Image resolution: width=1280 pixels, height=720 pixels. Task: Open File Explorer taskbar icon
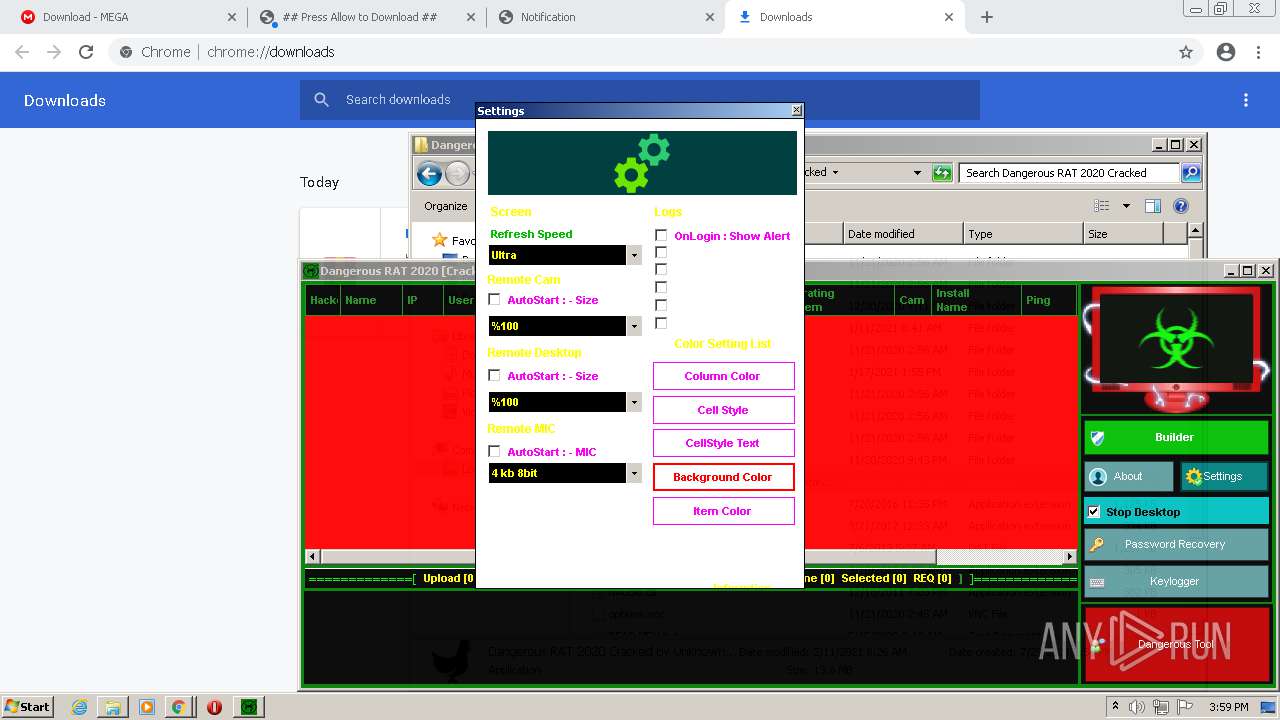point(113,707)
